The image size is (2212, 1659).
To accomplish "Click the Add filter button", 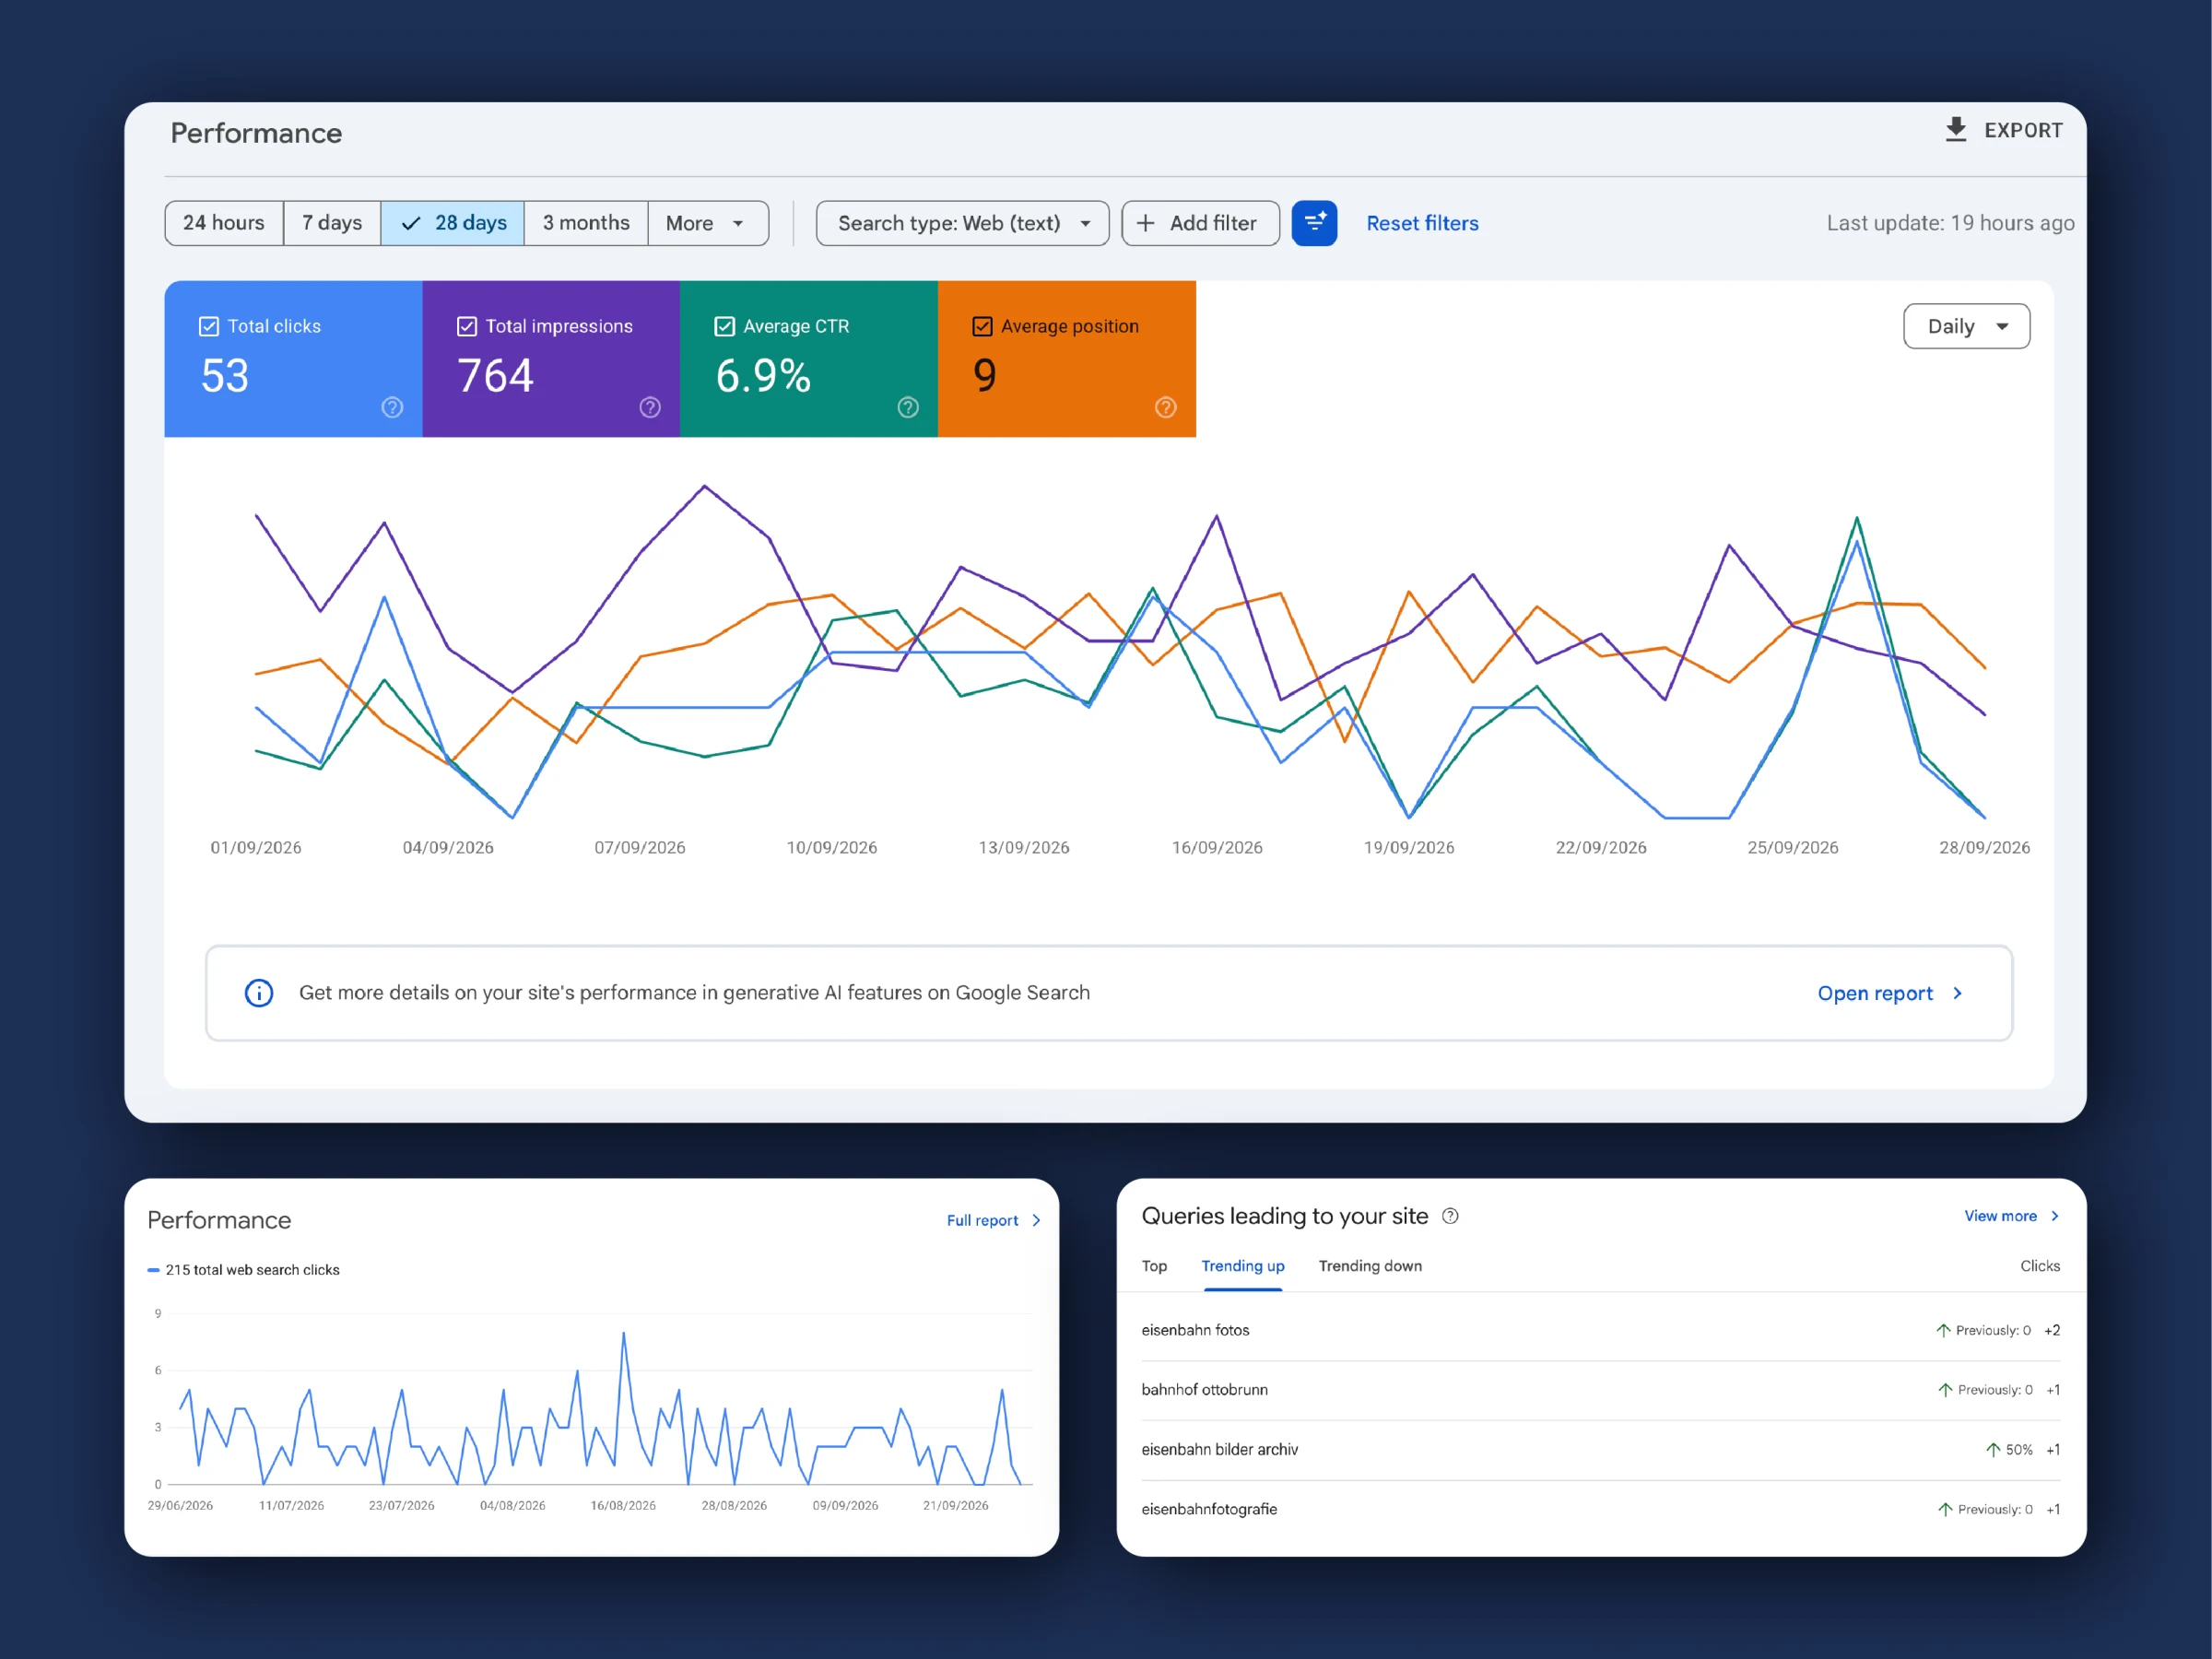I will coord(1200,223).
